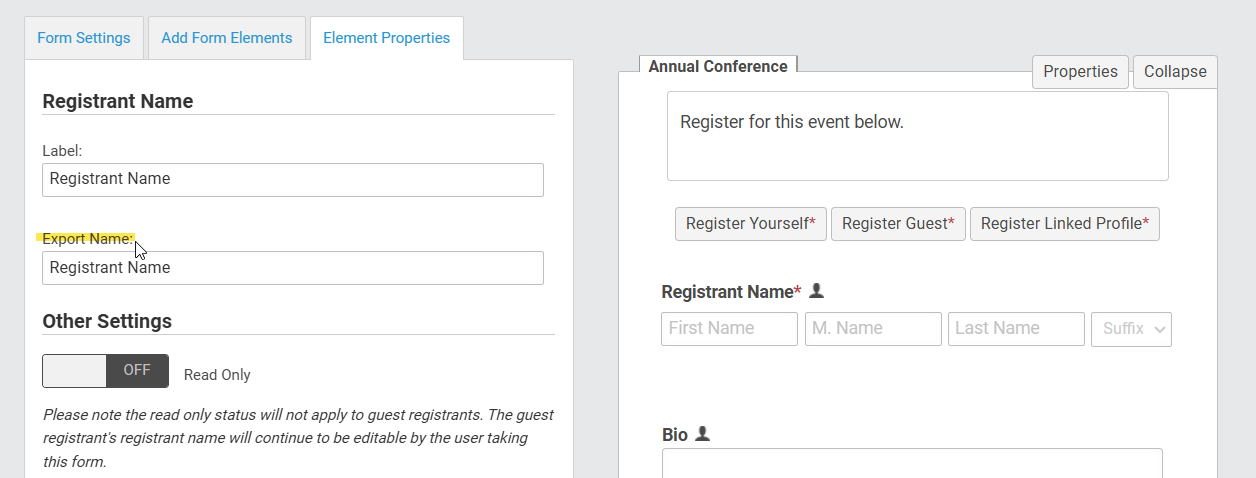The width and height of the screenshot is (1256, 478).
Task: Open Properties for Annual Conference
Action: click(1080, 72)
